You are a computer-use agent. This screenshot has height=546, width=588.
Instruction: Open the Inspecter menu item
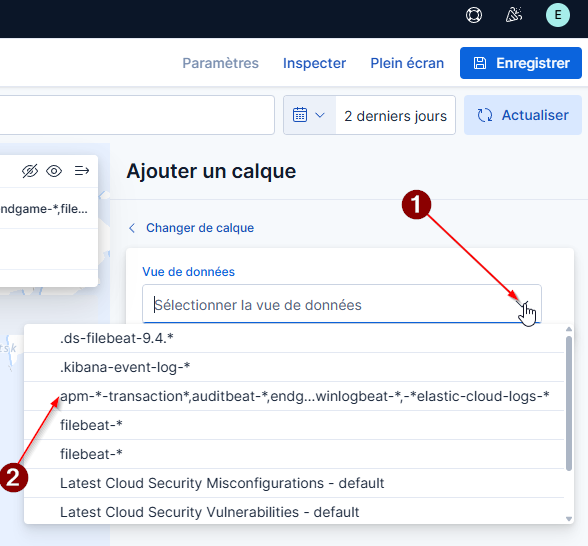coord(314,63)
